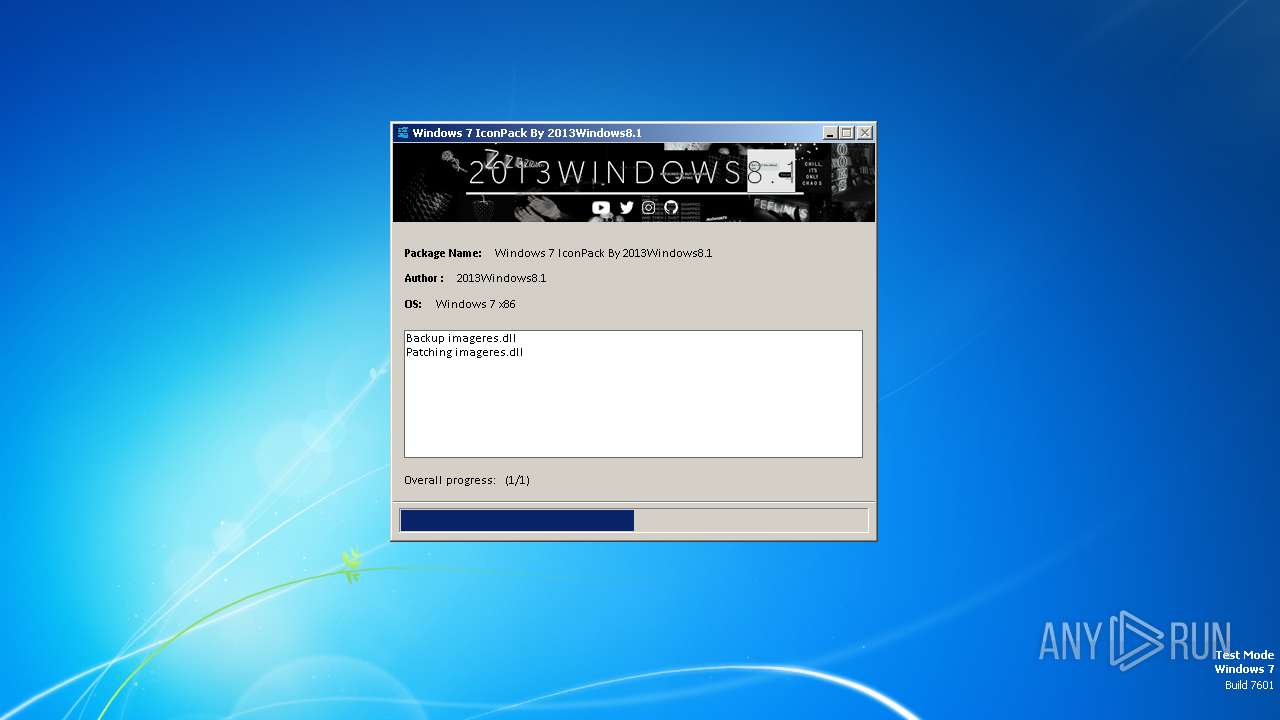Close the IconPack installer window

point(865,133)
